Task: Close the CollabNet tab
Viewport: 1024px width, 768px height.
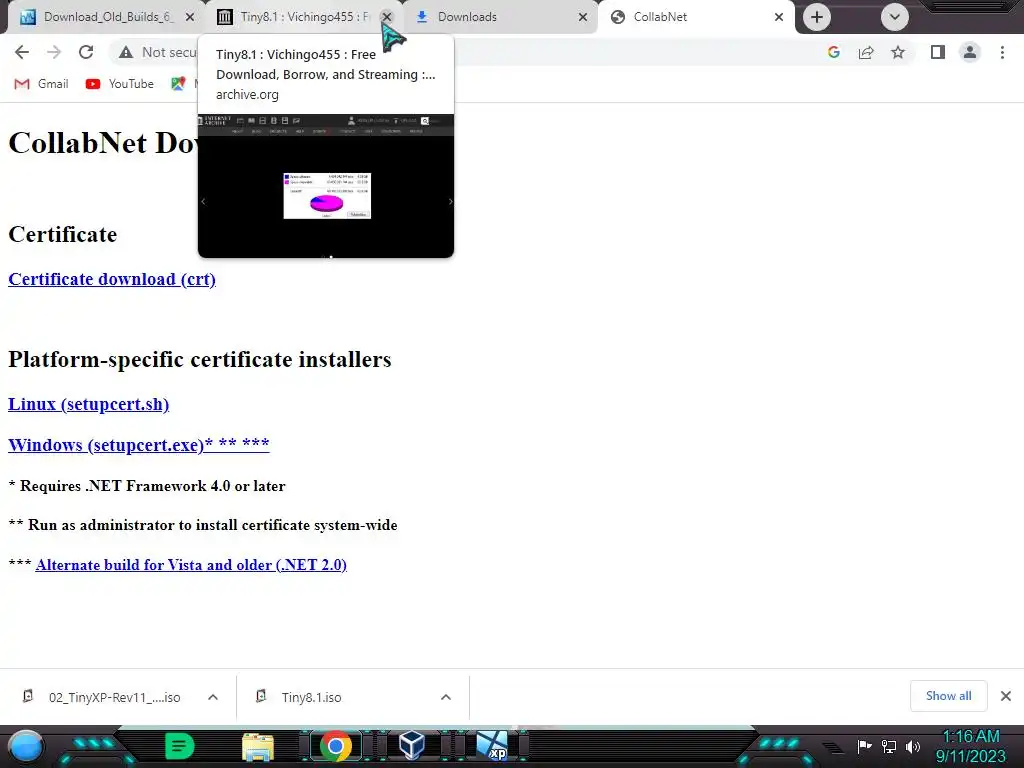Action: click(778, 17)
